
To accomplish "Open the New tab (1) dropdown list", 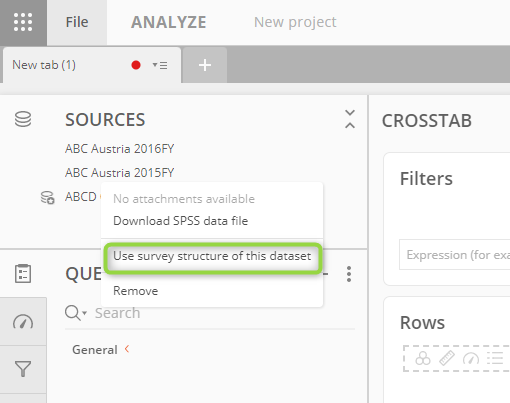I will [160, 65].
